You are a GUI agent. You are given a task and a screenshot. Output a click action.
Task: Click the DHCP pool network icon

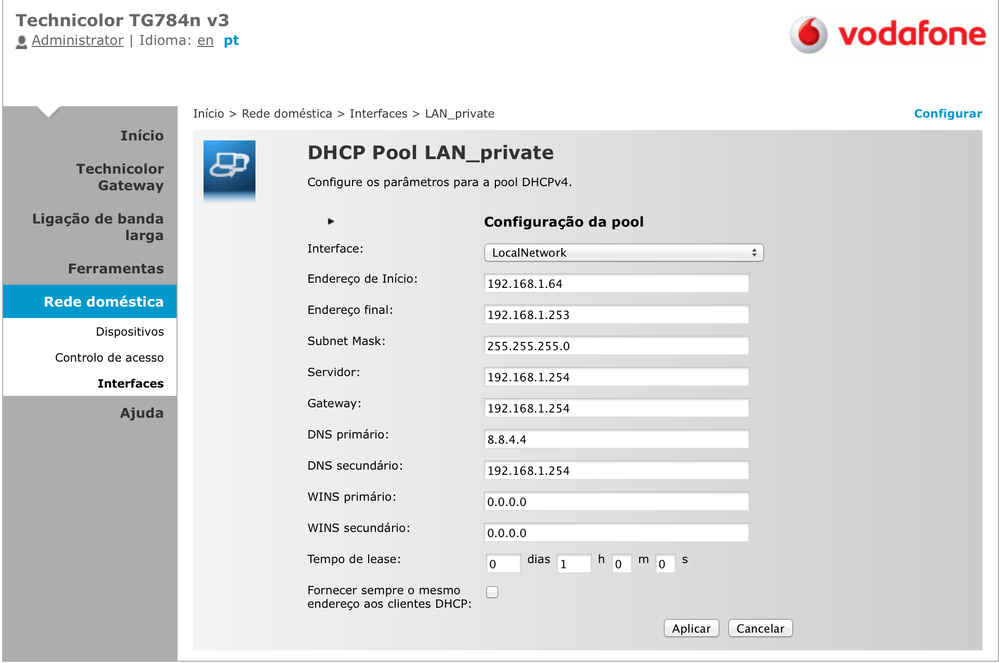[229, 166]
